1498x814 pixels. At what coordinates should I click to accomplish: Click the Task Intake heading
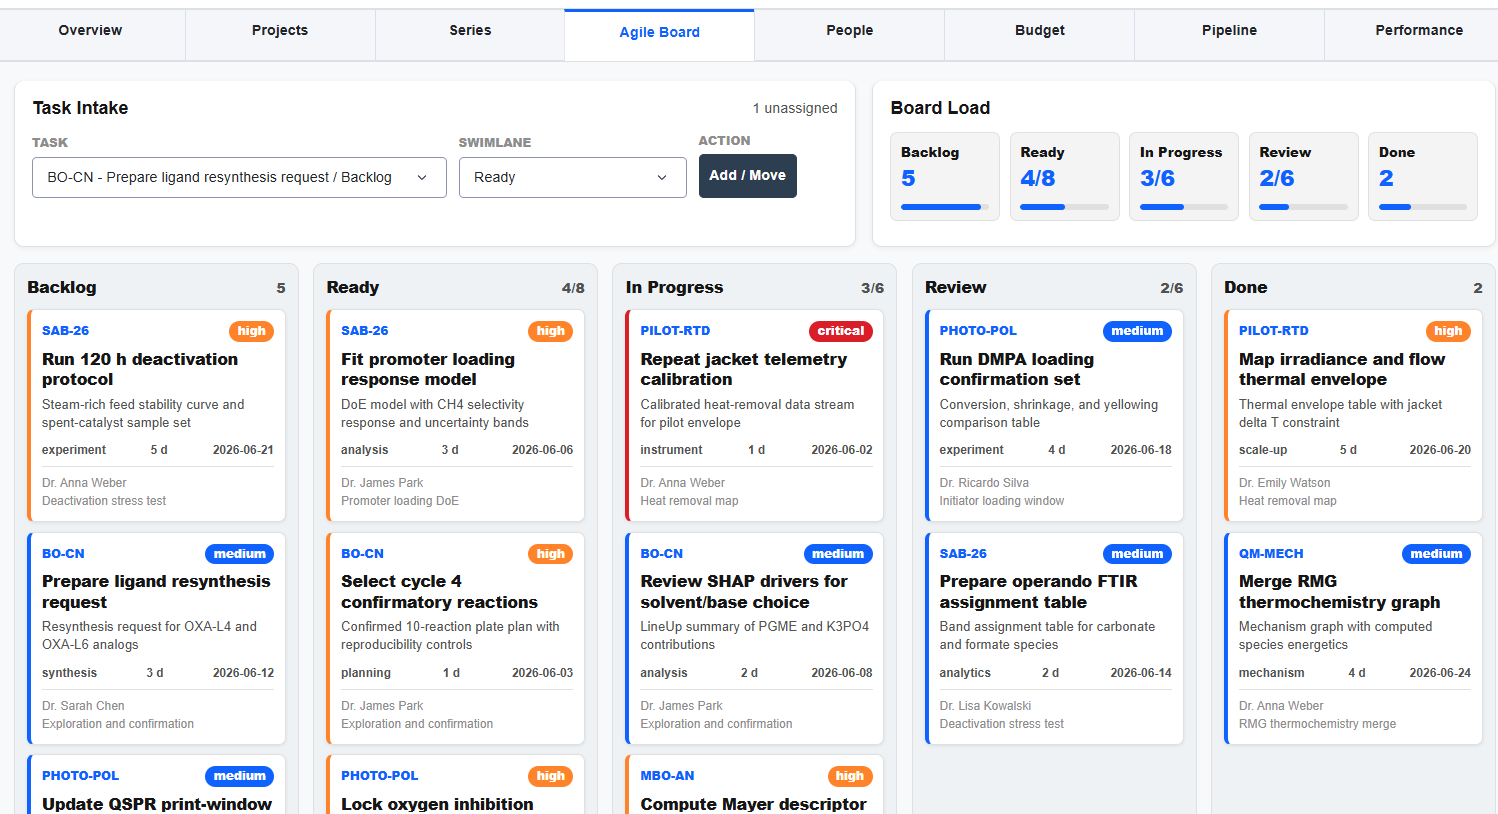tap(81, 108)
